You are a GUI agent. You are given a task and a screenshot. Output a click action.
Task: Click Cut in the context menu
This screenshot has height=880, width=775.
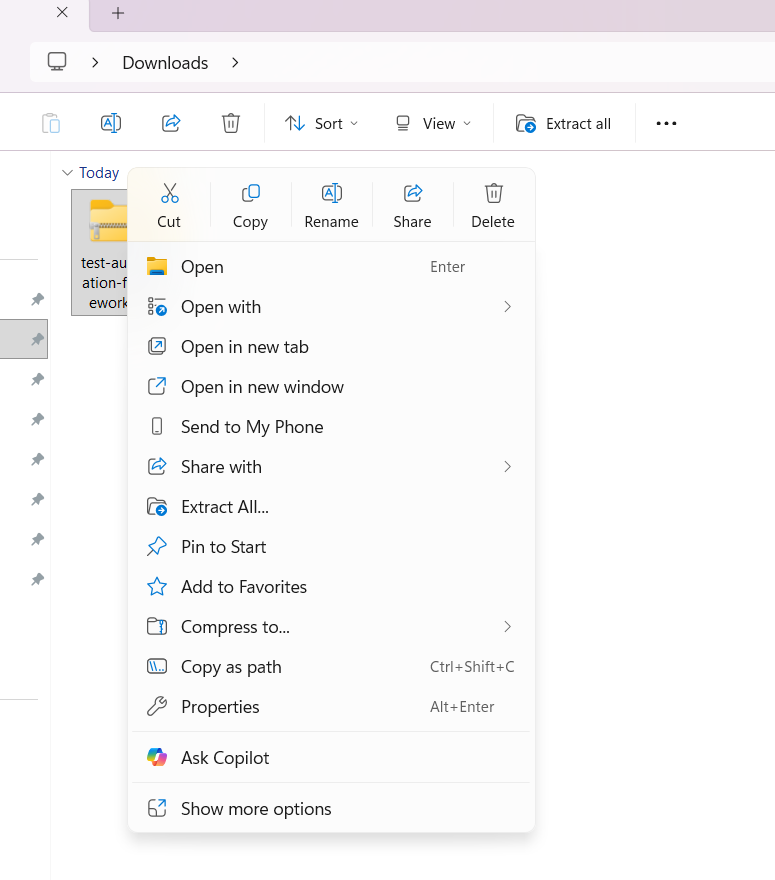coord(169,206)
